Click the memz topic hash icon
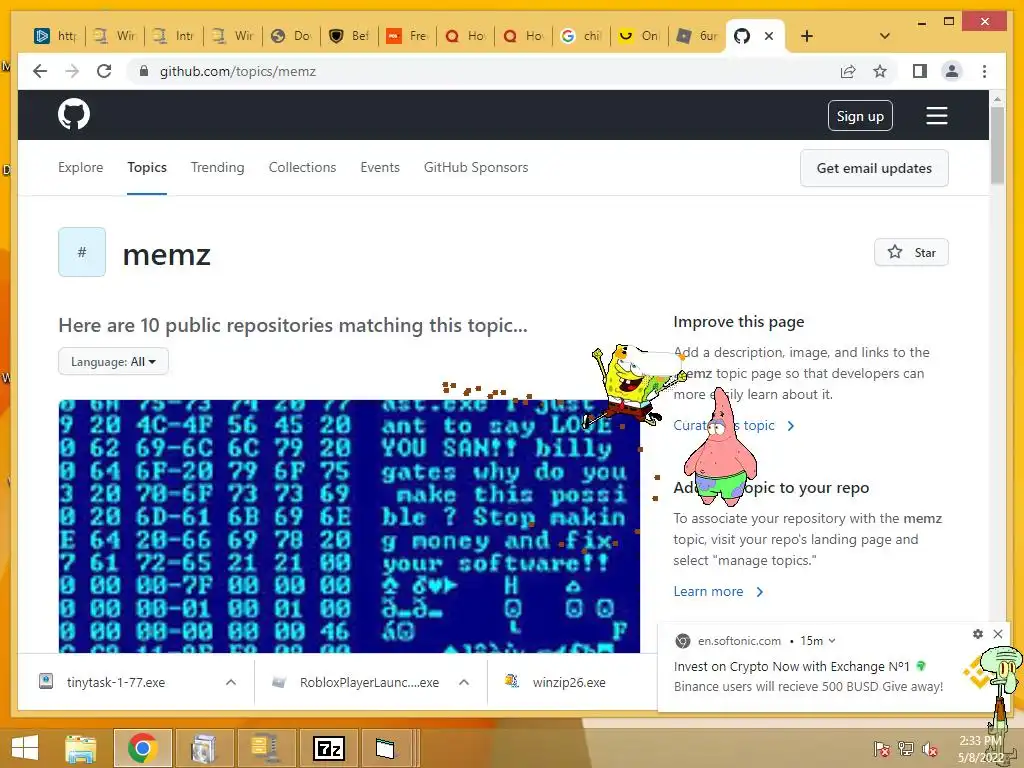This screenshot has width=1024, height=768. (82, 252)
